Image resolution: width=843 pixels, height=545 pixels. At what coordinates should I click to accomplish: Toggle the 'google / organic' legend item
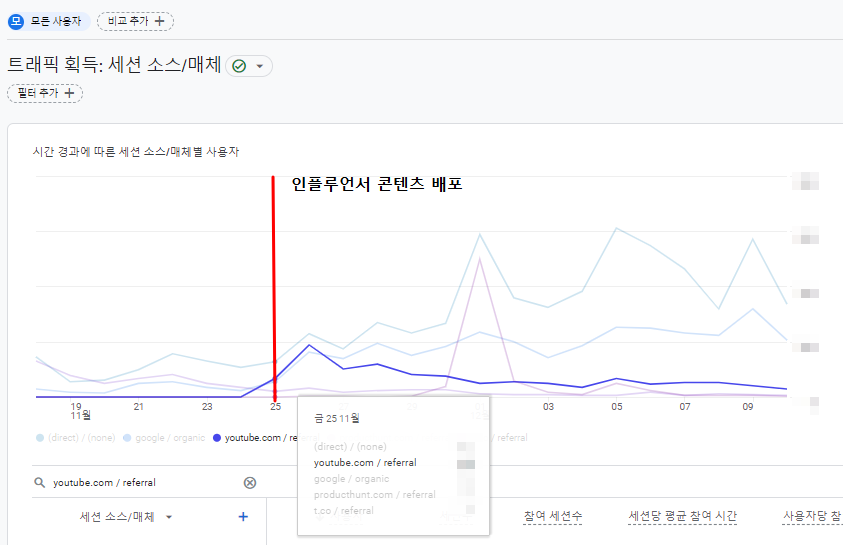click(x=164, y=438)
